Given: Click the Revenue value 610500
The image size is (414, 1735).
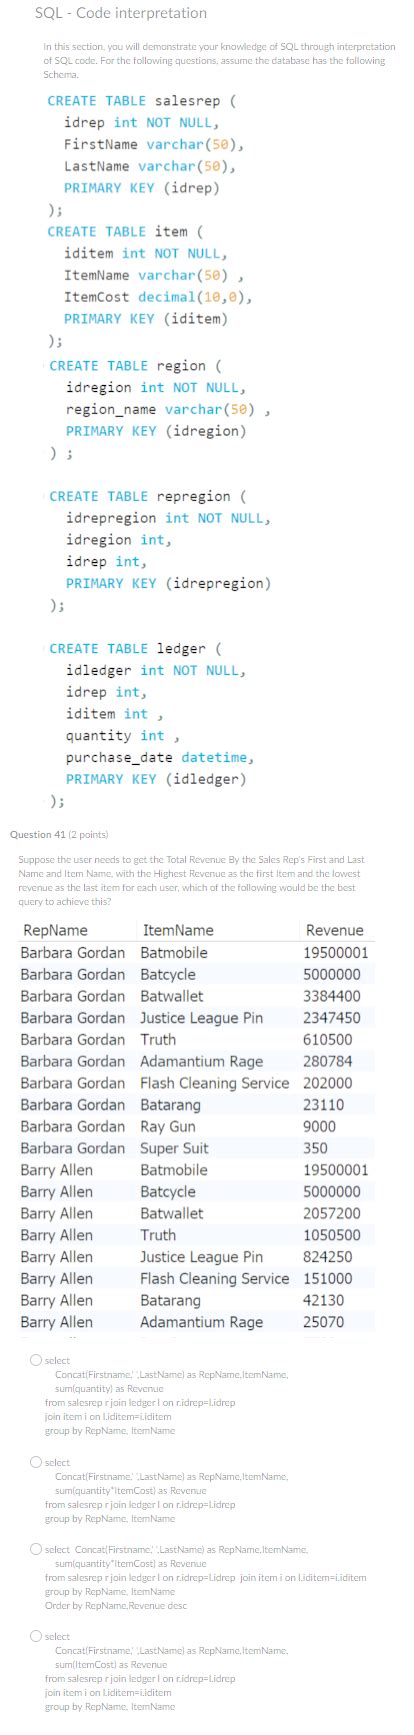Looking at the screenshot, I should [x=328, y=1039].
